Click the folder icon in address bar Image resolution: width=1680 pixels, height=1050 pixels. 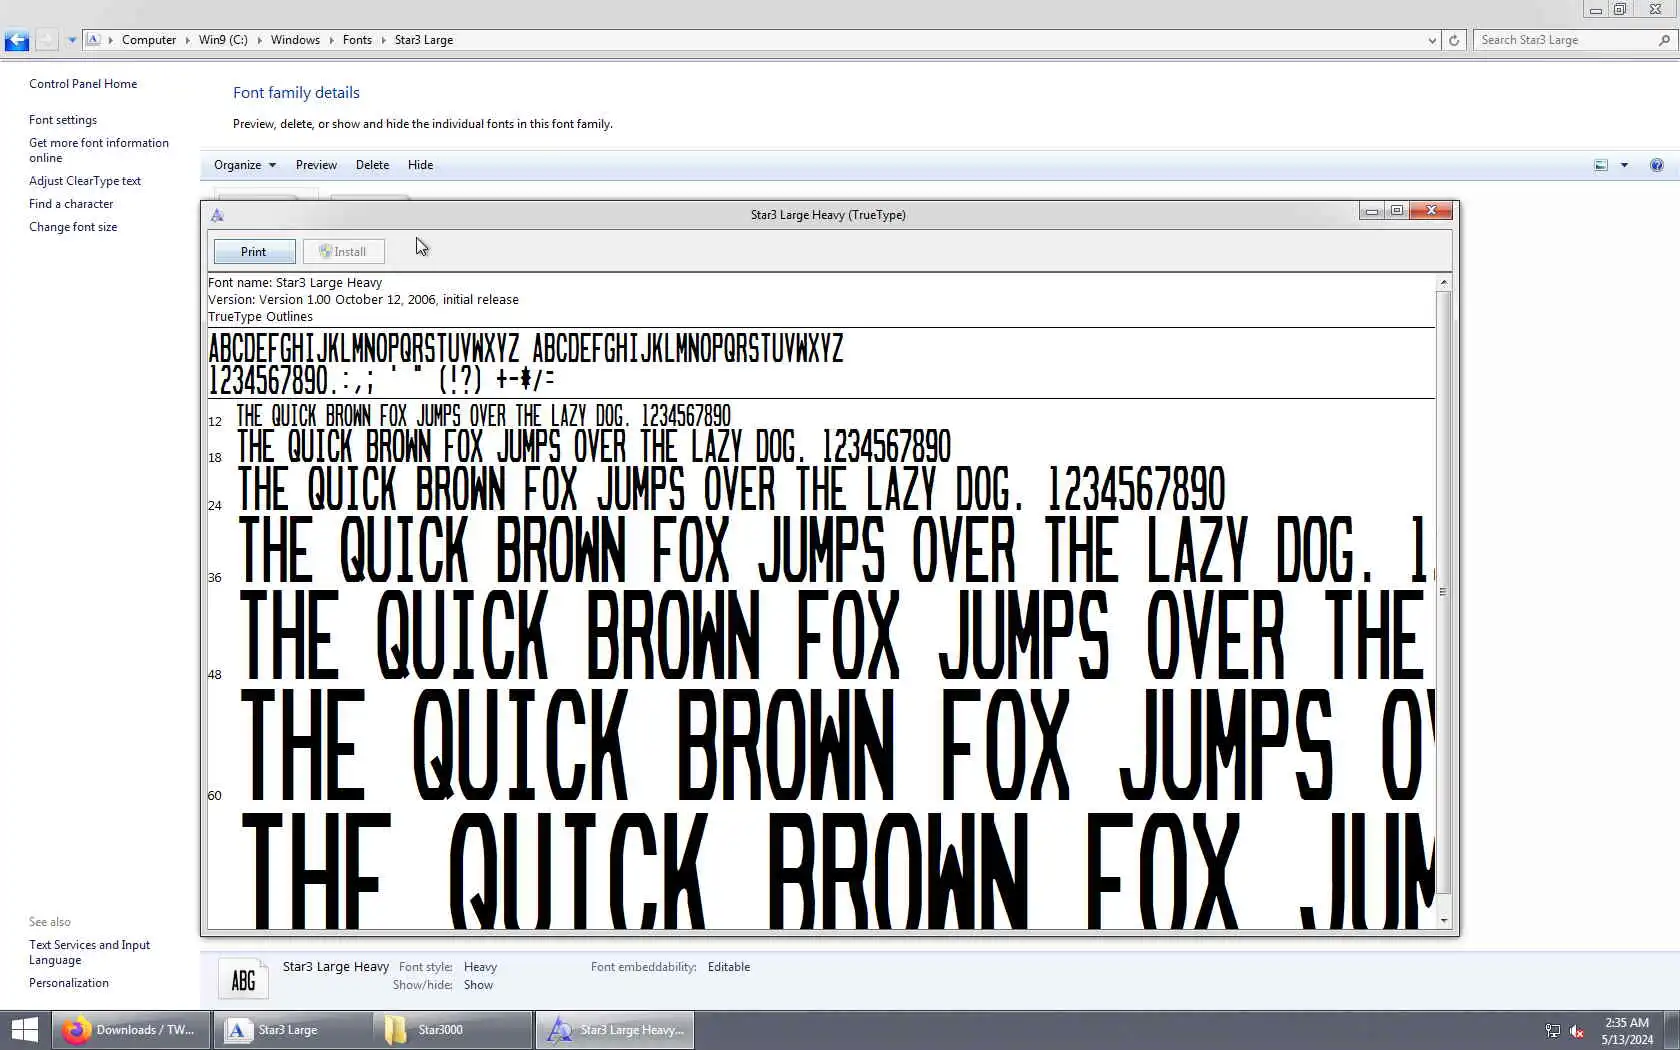(93, 40)
